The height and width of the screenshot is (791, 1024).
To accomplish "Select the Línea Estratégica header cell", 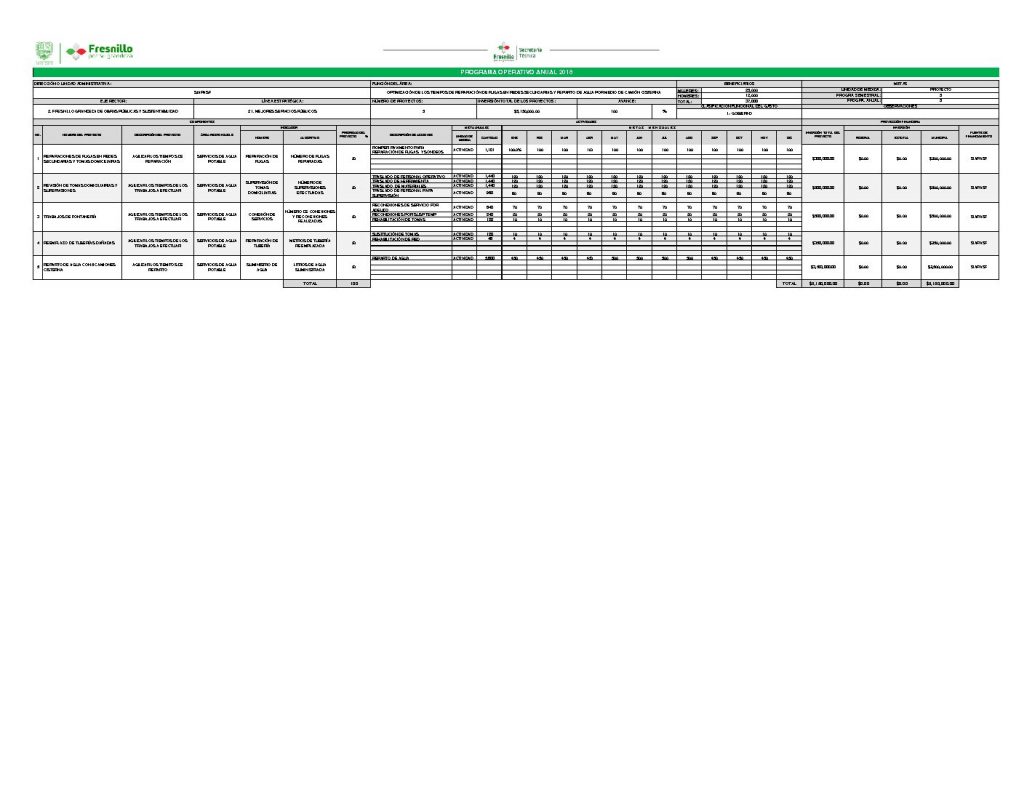I will (284, 101).
